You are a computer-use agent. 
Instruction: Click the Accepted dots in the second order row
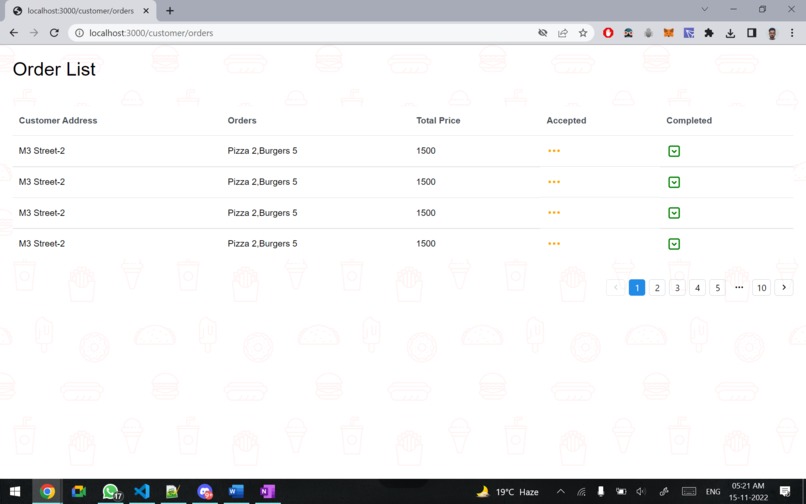point(554,182)
